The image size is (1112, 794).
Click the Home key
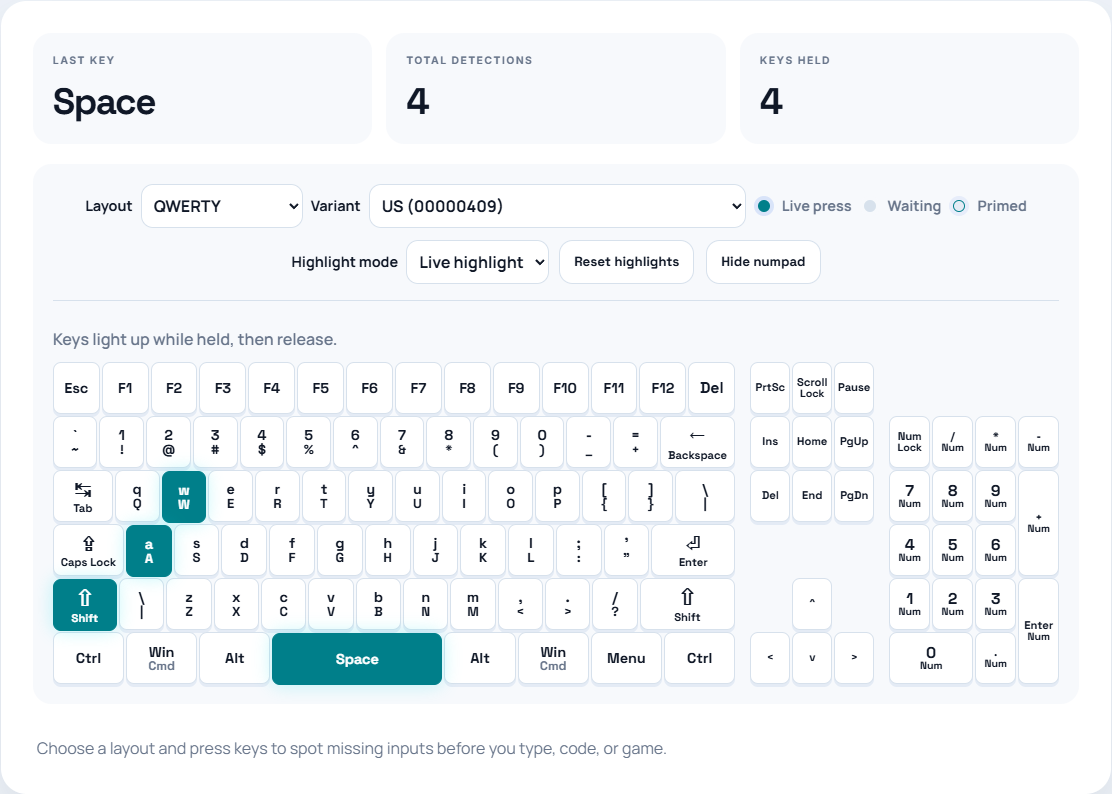812,442
